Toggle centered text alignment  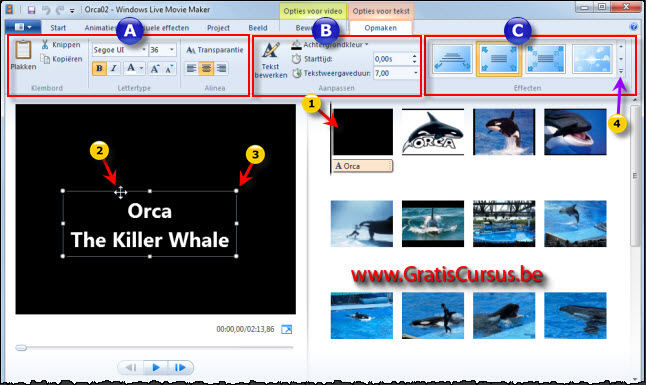pyautogui.click(x=206, y=68)
